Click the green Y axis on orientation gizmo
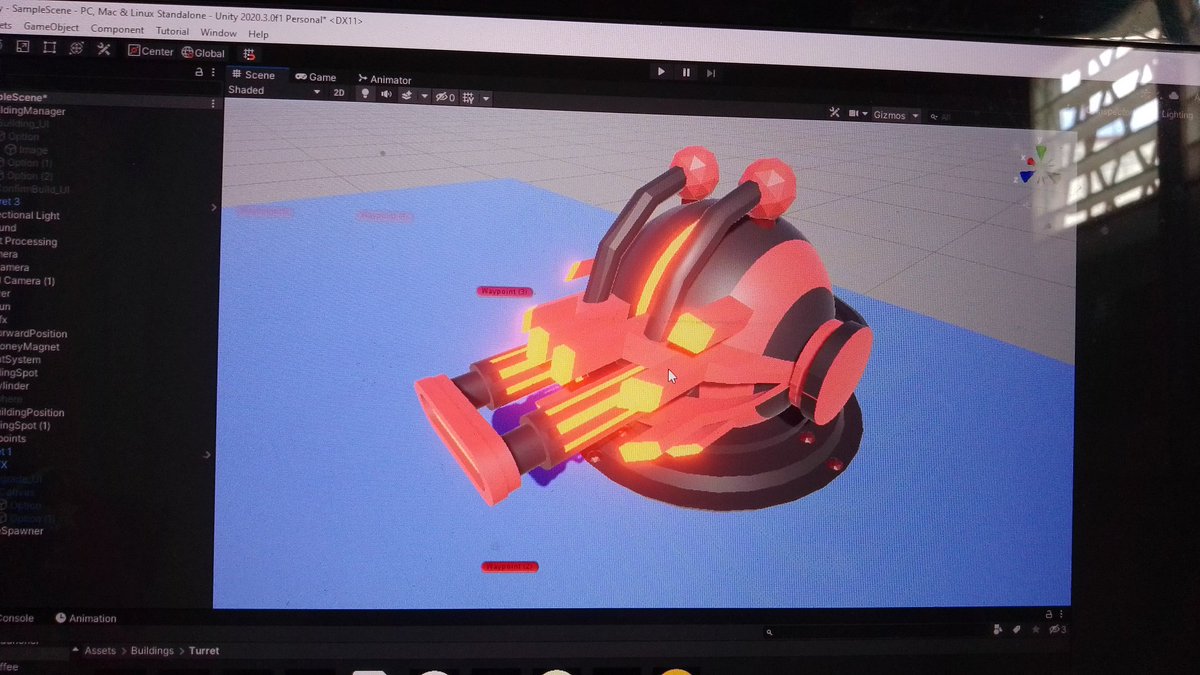The height and width of the screenshot is (675, 1200). 1041,152
